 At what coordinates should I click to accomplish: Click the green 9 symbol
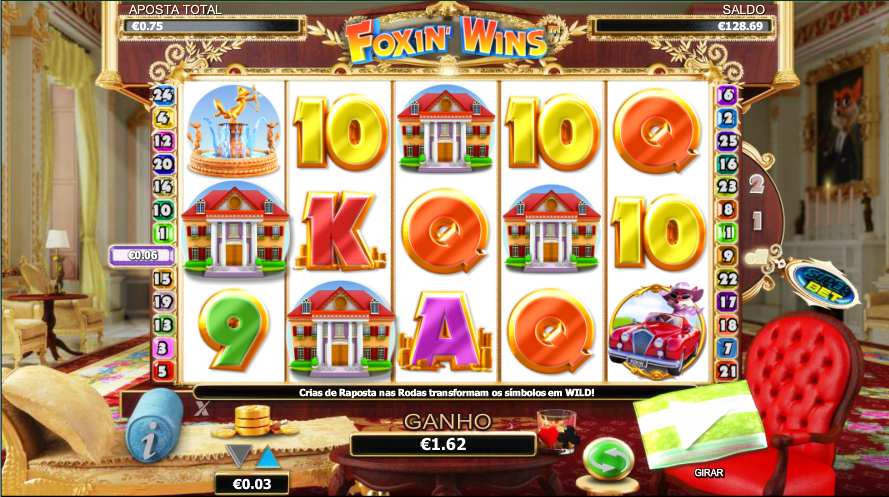pos(234,330)
